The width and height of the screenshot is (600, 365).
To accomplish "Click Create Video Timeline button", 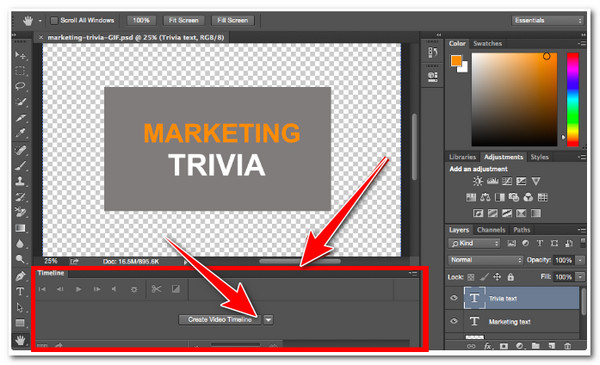I will (x=220, y=319).
